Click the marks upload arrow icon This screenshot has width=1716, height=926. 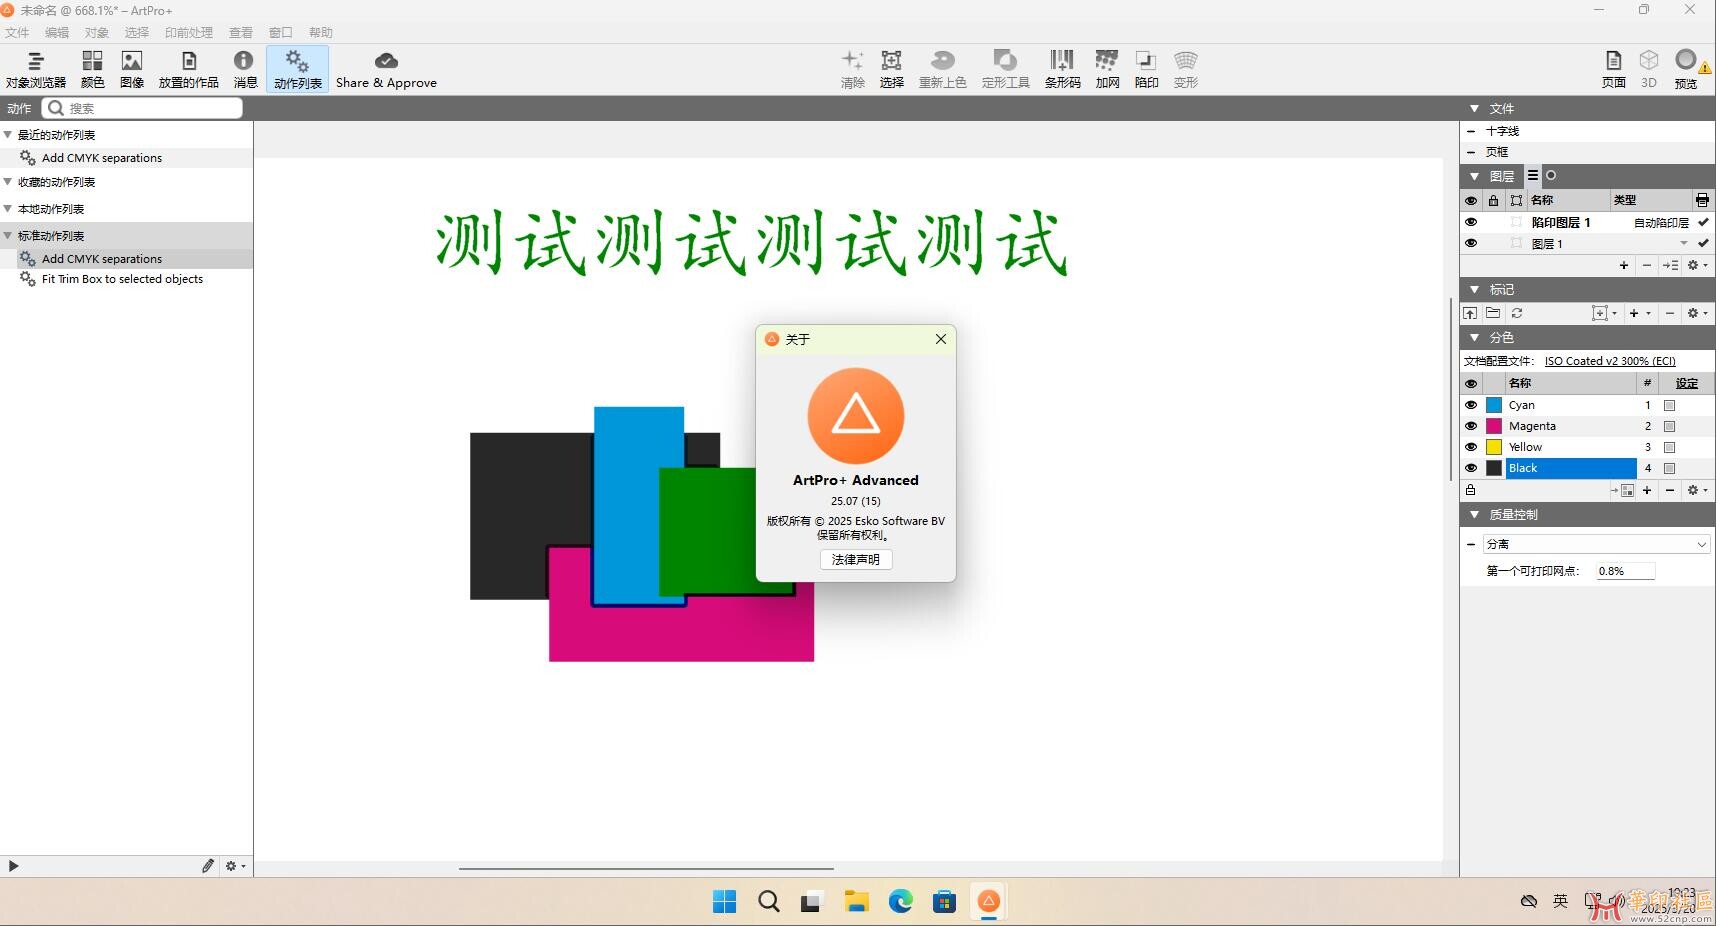coord(1470,313)
